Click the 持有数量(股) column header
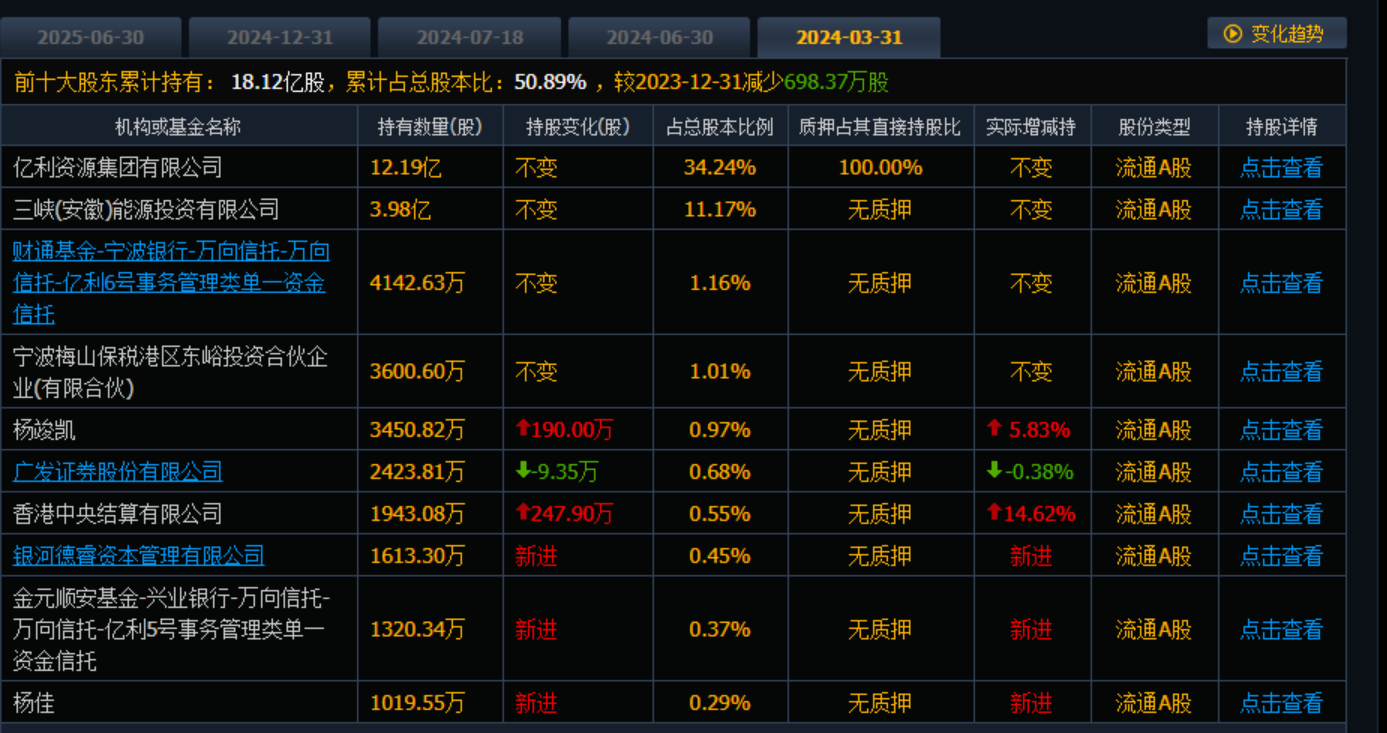1387x733 pixels. point(430,127)
